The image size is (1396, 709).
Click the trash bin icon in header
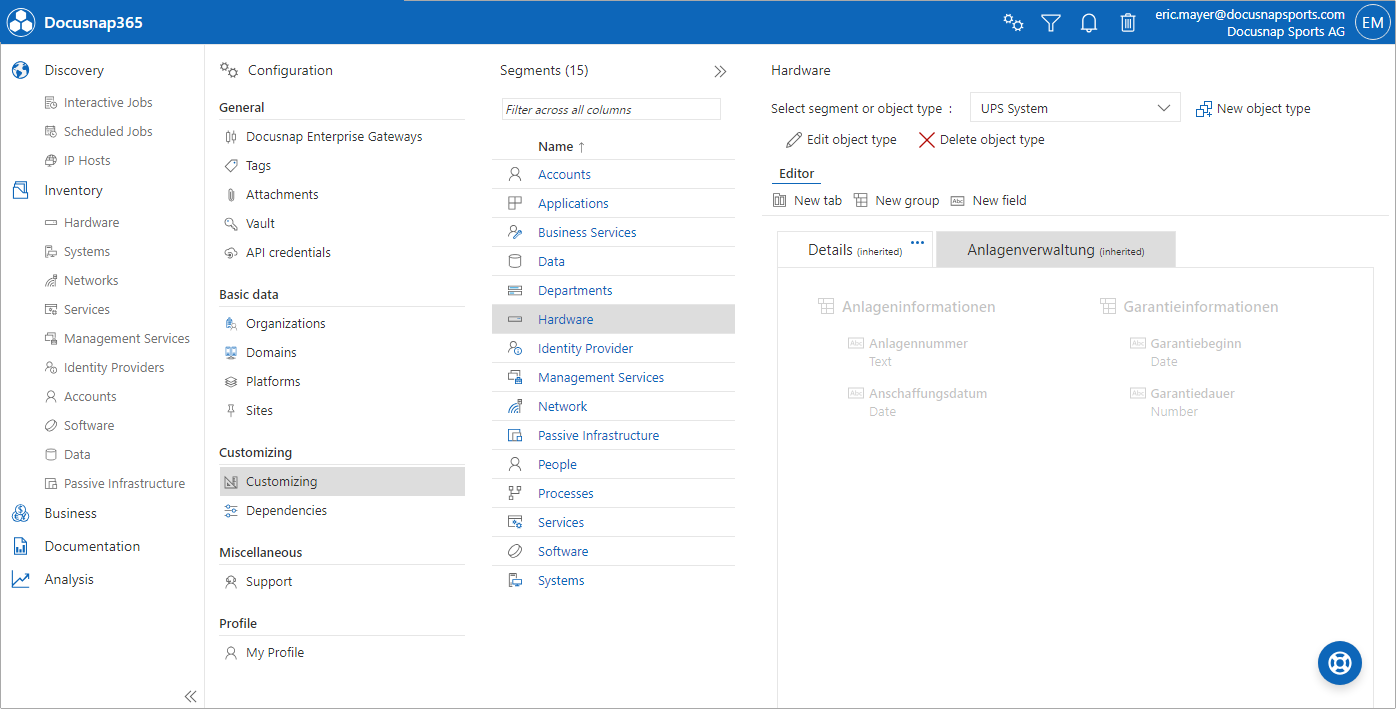tap(1128, 22)
